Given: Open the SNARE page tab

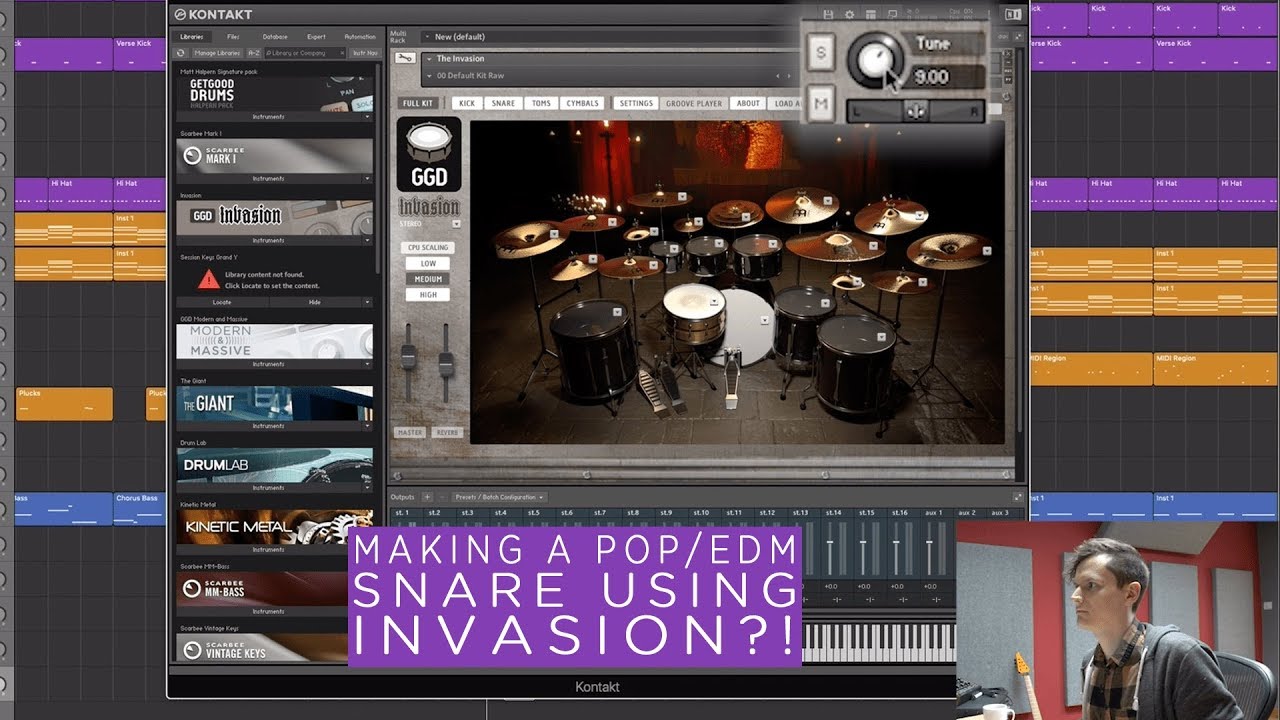Looking at the screenshot, I should click(504, 103).
